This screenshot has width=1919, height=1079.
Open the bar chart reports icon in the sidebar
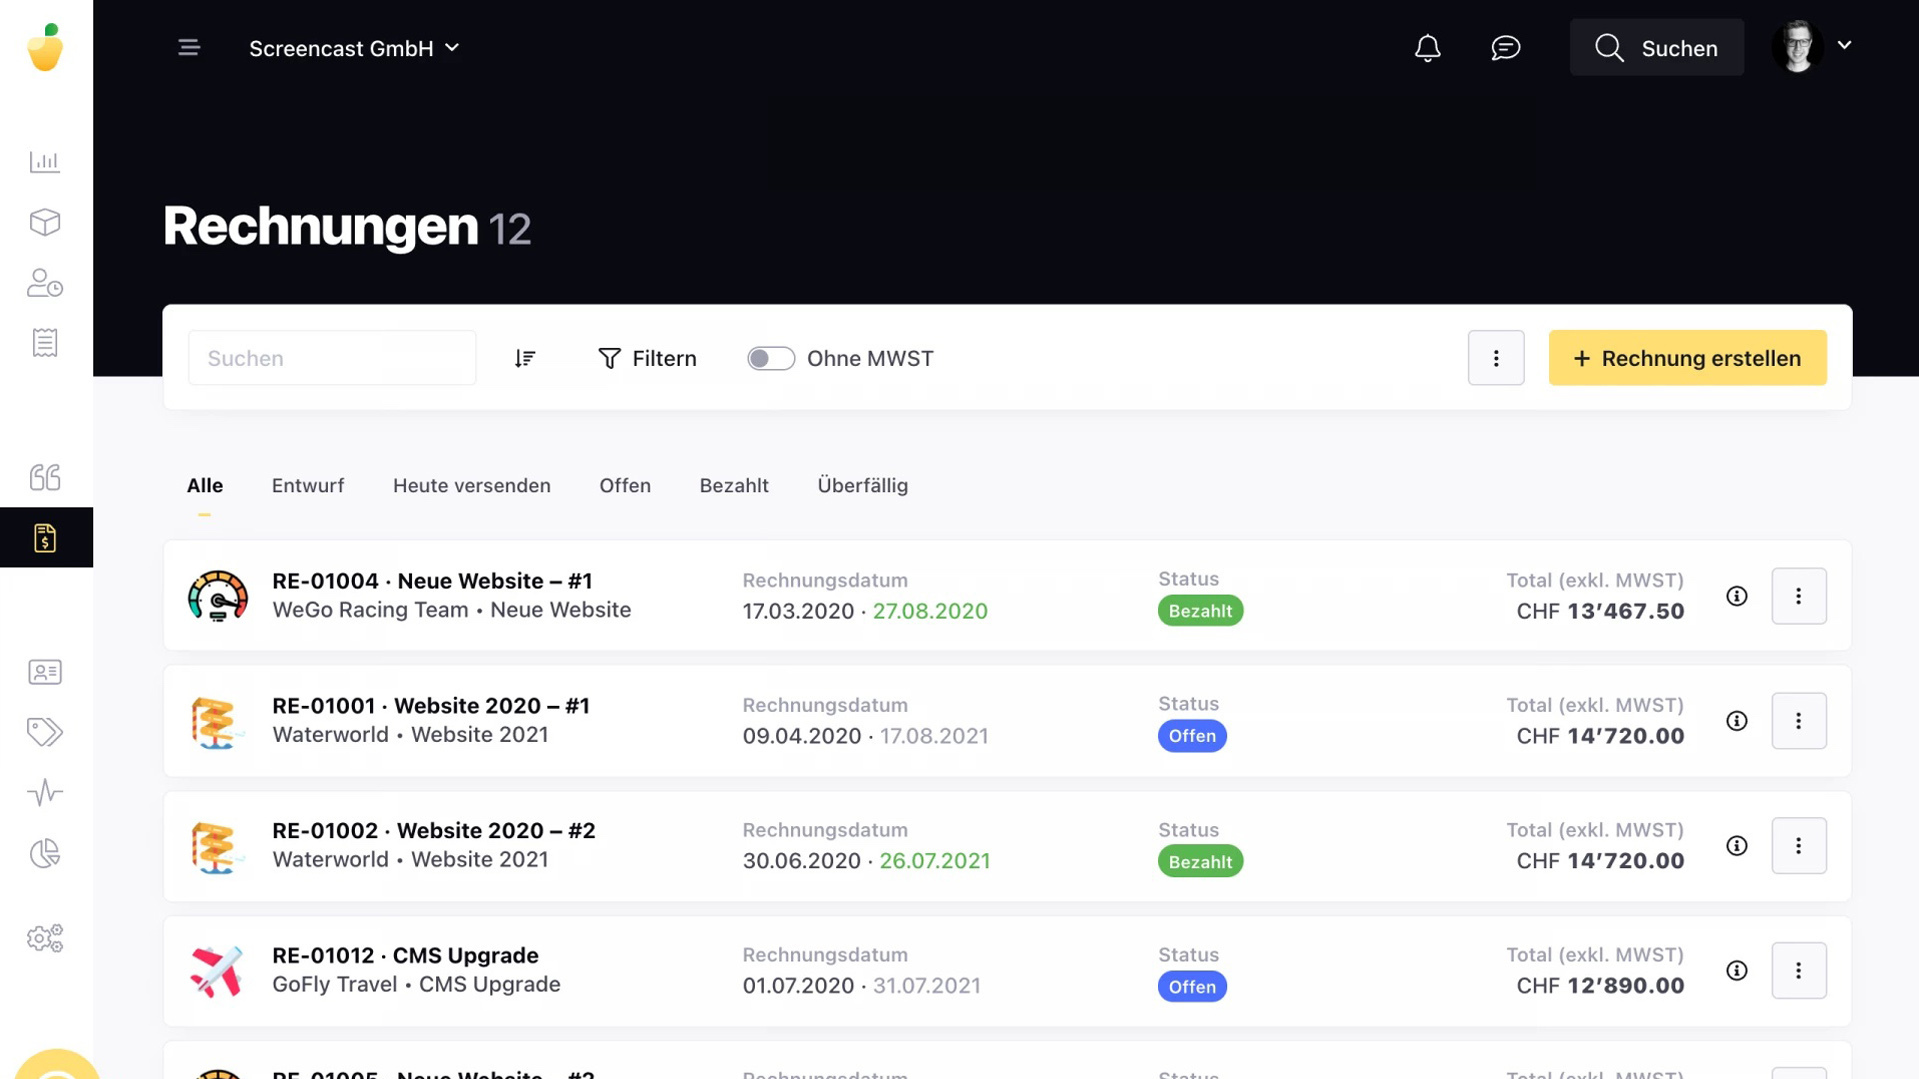[45, 161]
